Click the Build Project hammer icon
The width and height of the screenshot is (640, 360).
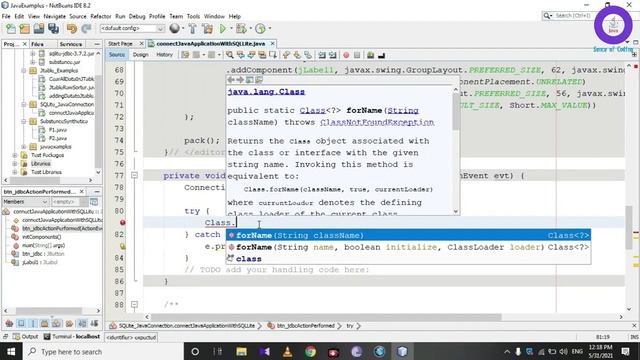(193, 29)
